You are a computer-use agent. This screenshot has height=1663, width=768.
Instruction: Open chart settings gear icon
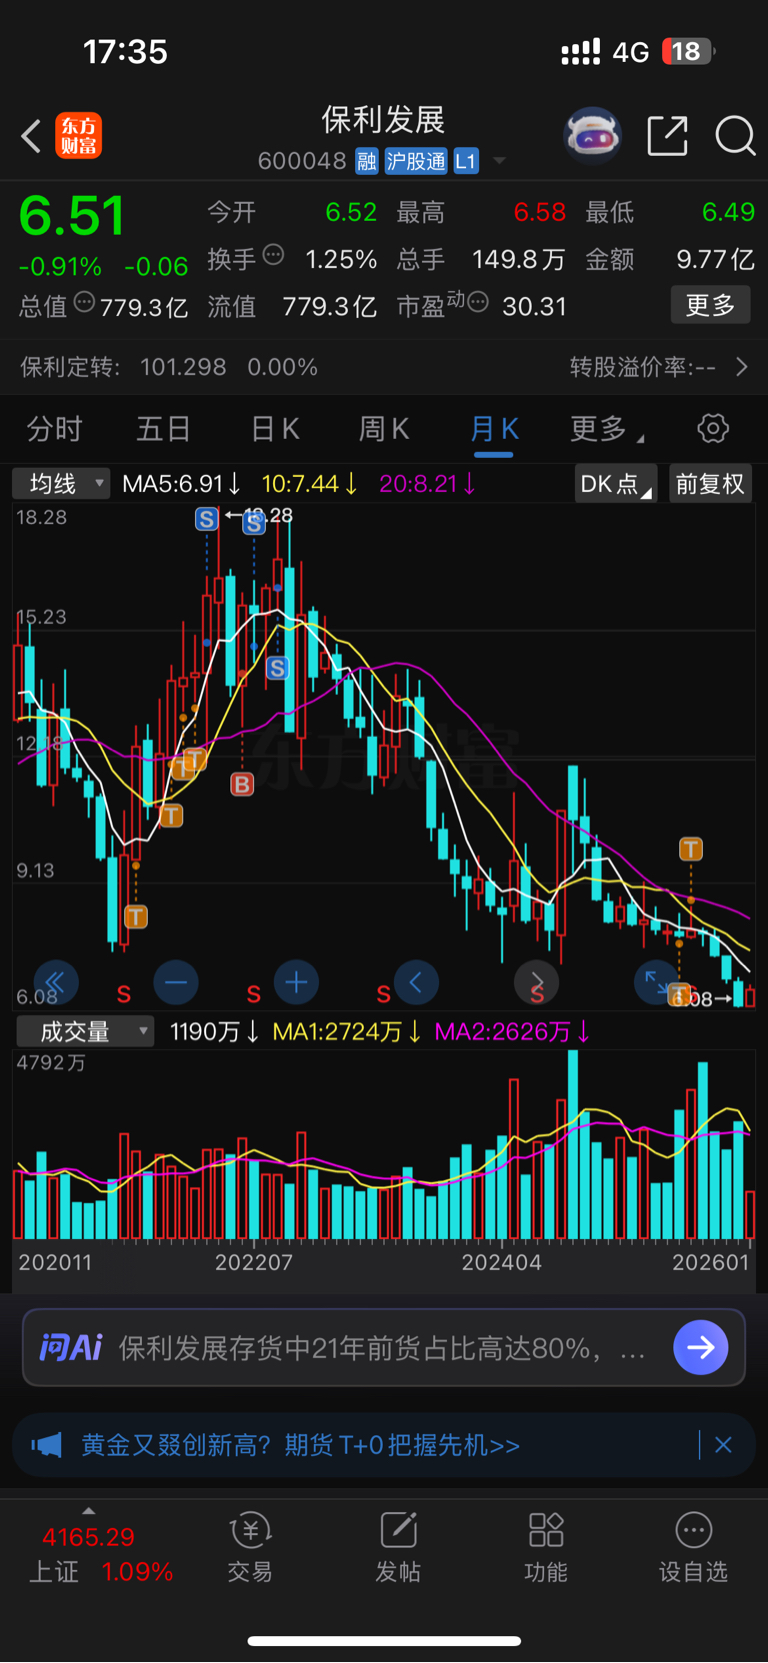713,429
